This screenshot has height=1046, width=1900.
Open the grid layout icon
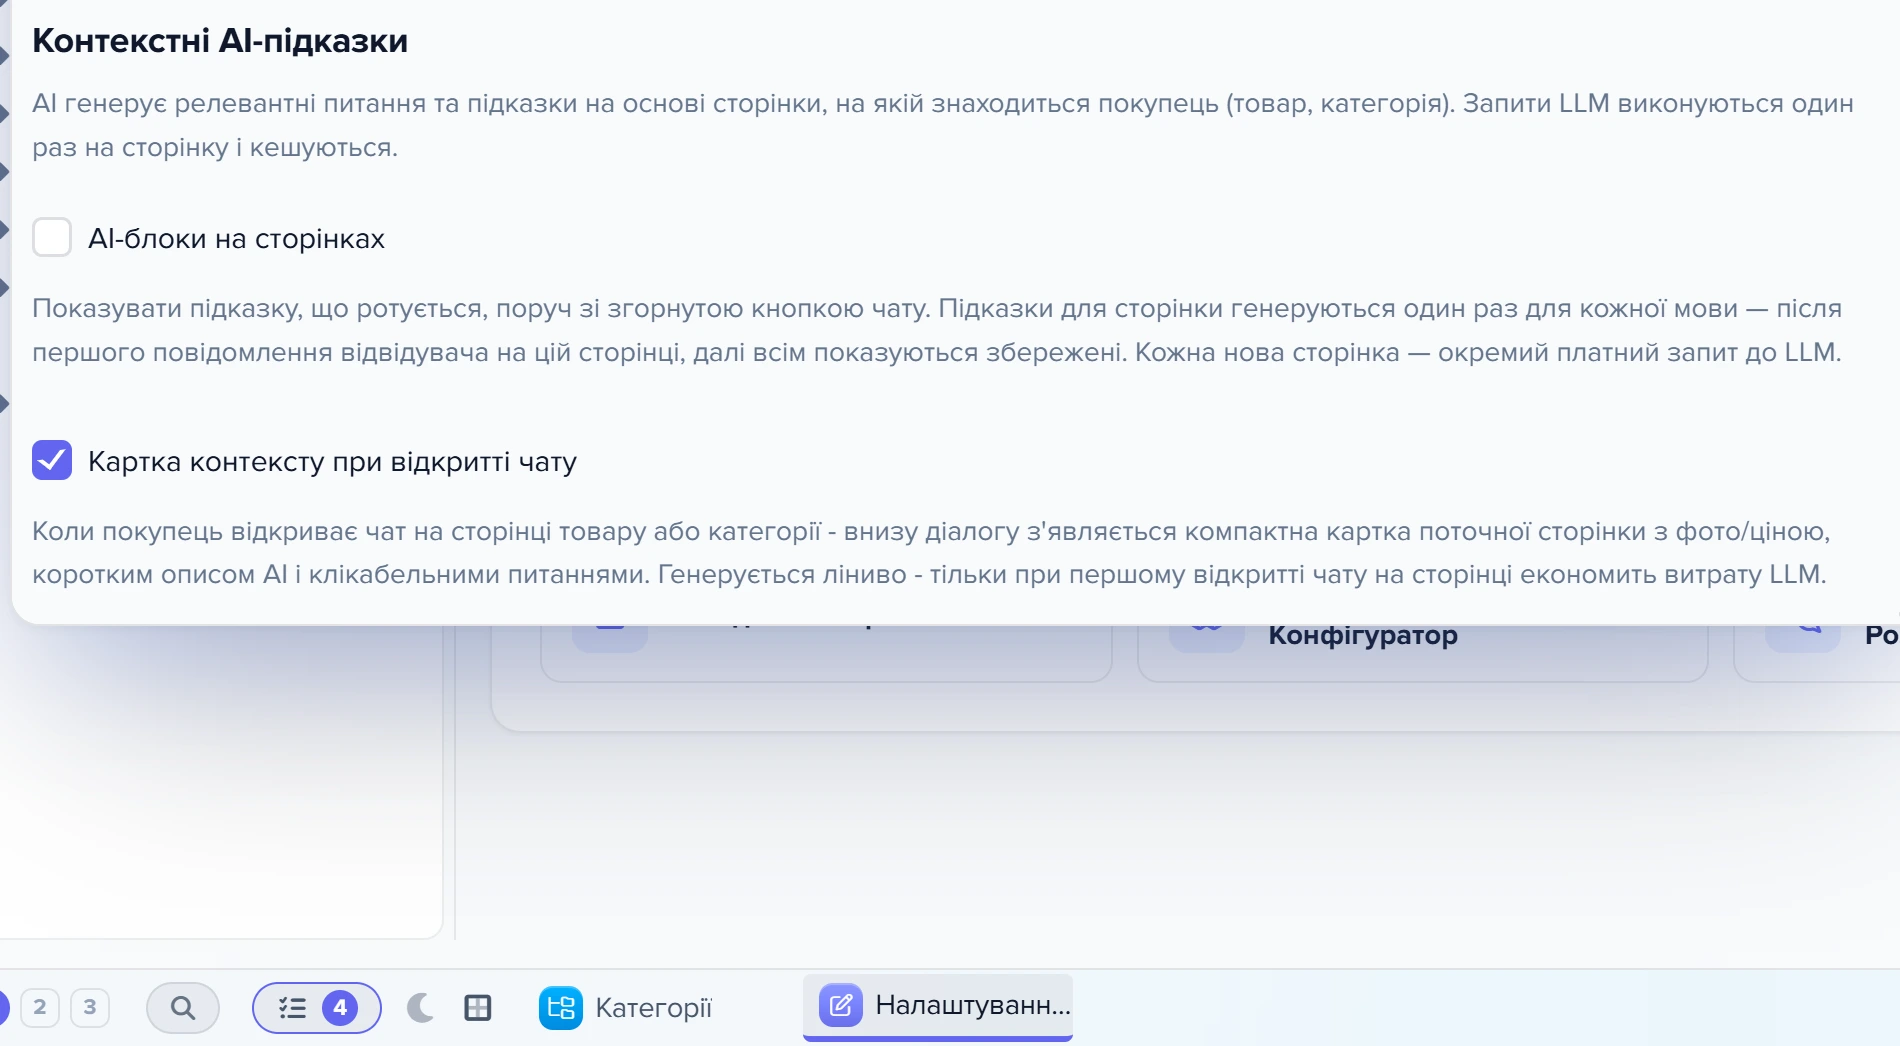[478, 1007]
